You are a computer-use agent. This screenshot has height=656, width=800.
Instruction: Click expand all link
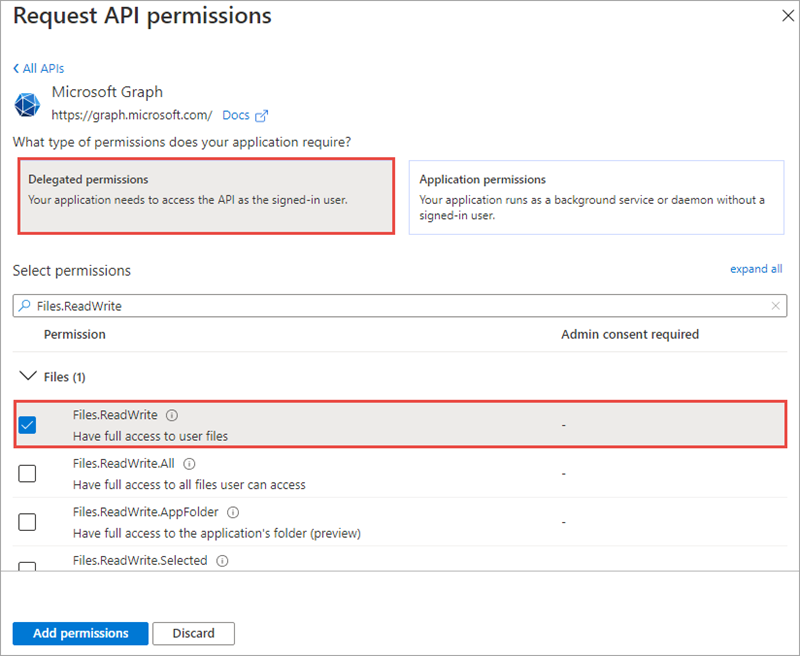(x=756, y=269)
